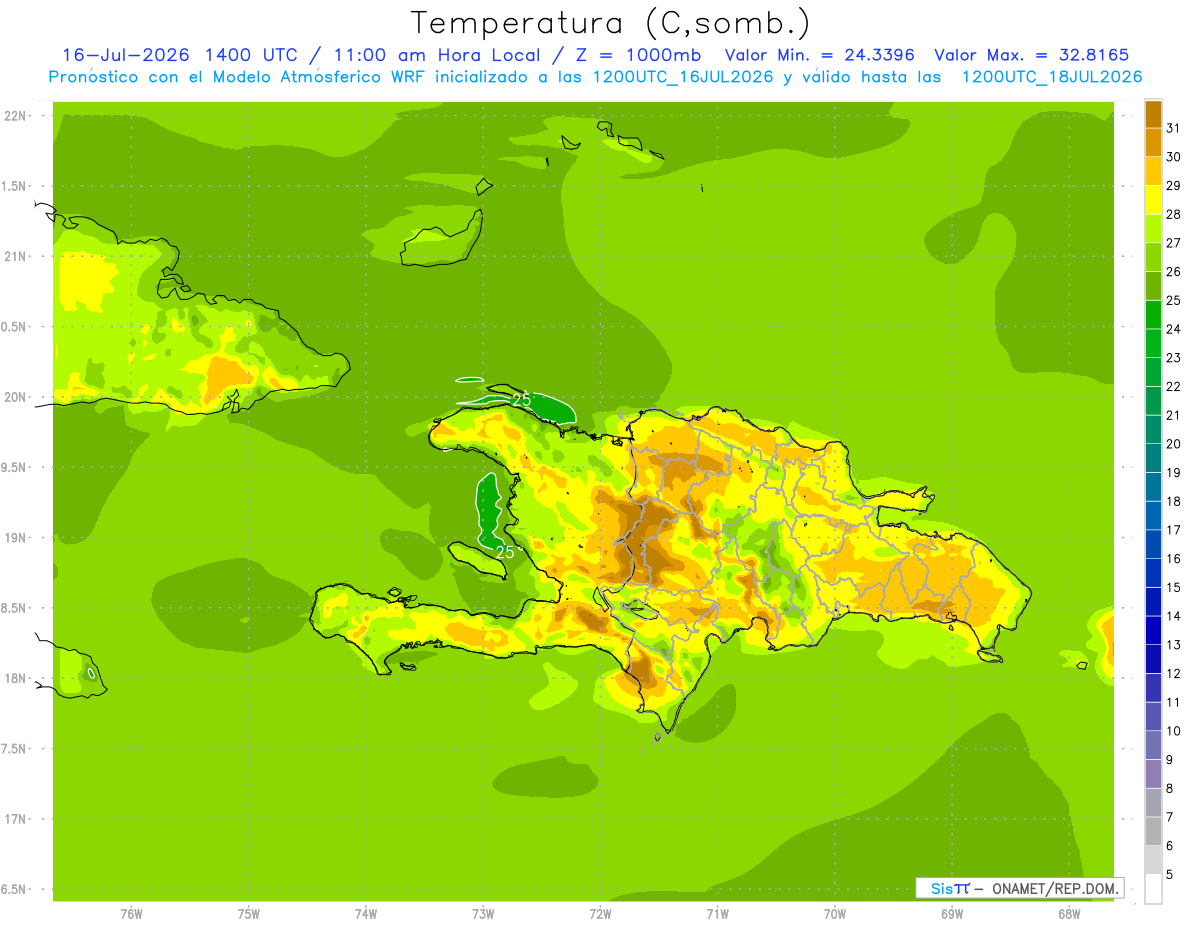This screenshot has height=927, width=1200.
Task: Select the colorbar swatch between 13 and 14
Action: (x=1153, y=630)
